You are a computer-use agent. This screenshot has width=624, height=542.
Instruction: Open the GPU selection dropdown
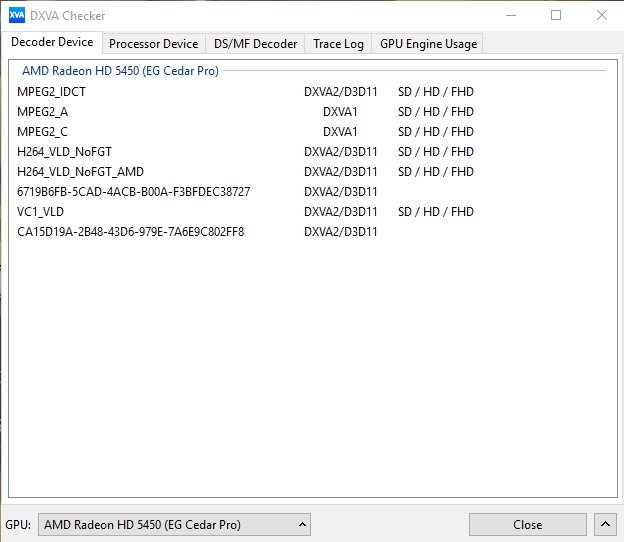(x=174, y=524)
